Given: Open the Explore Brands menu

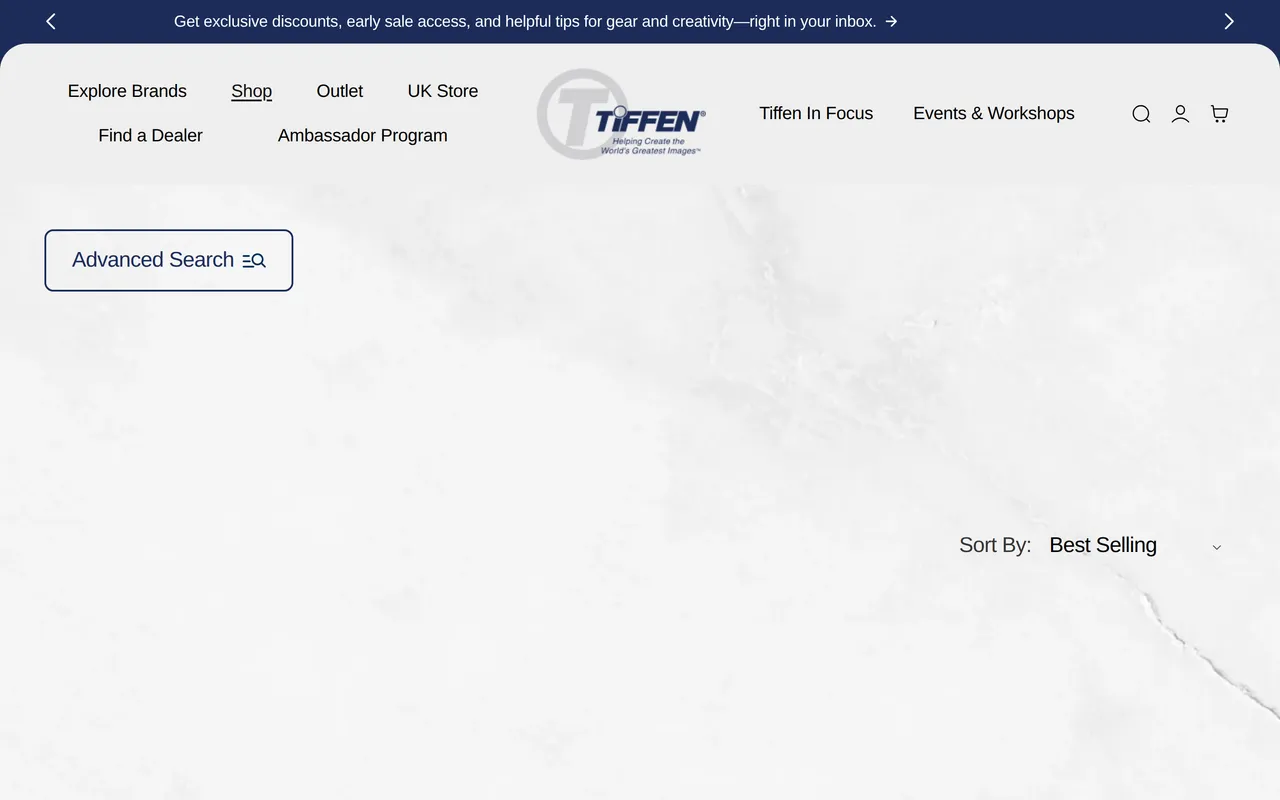Looking at the screenshot, I should (127, 91).
